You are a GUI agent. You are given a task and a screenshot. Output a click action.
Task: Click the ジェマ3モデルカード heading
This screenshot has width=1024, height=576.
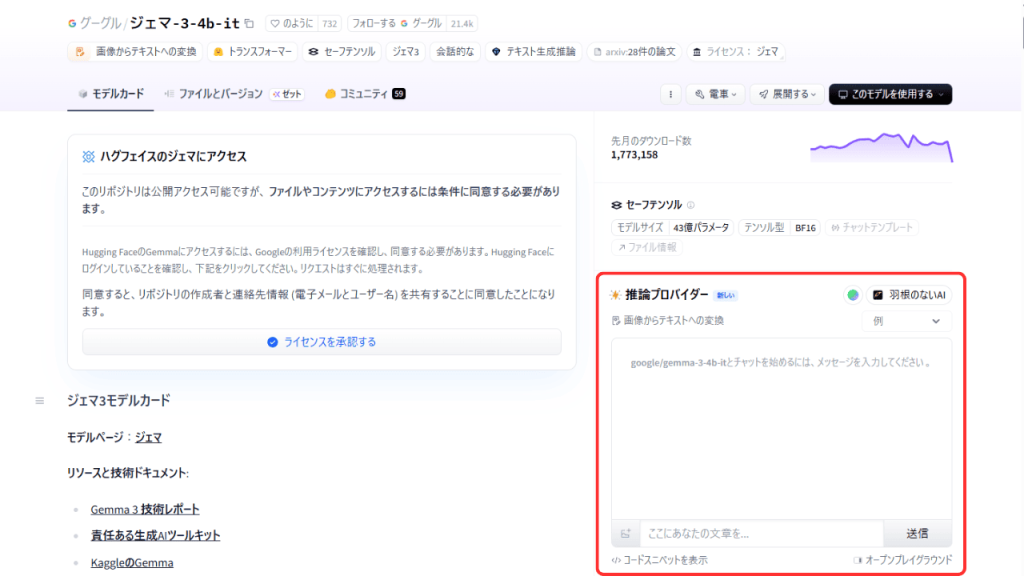(118, 400)
